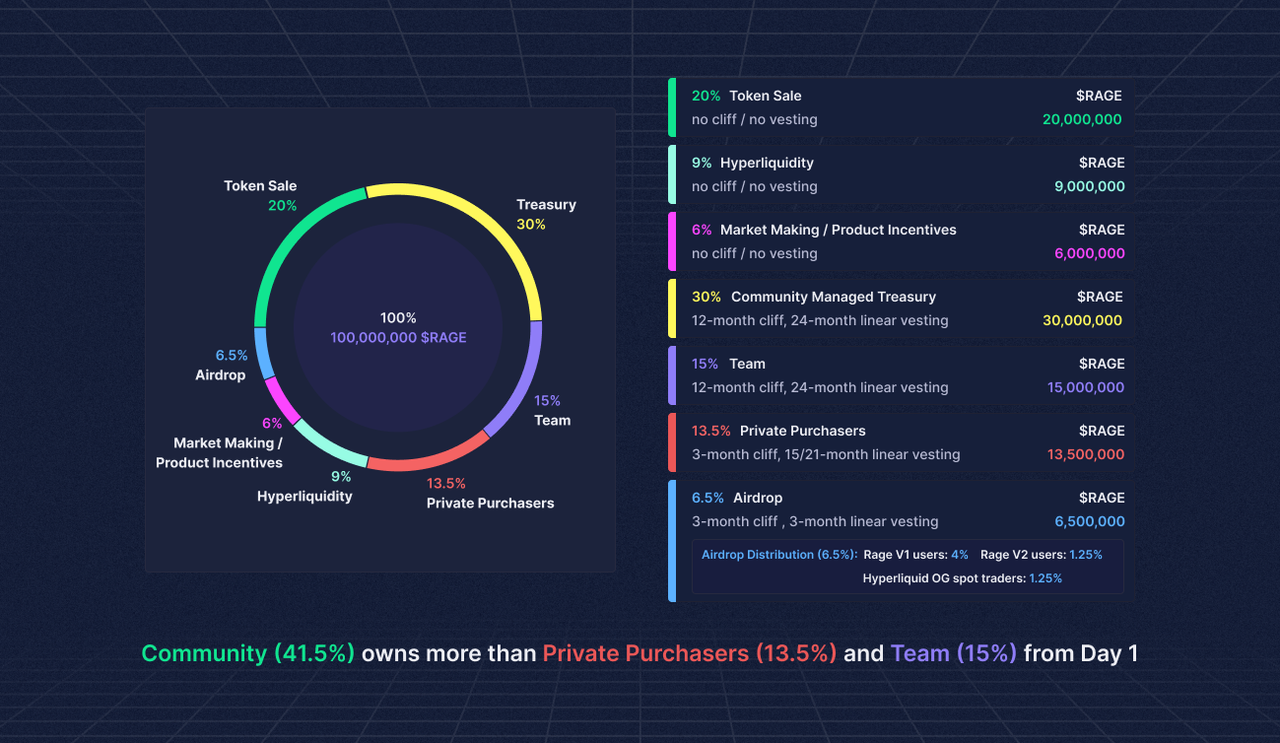Screen dimensions: 1280x743
Task: Click the "100%" label in the donut center
Action: tap(398, 318)
